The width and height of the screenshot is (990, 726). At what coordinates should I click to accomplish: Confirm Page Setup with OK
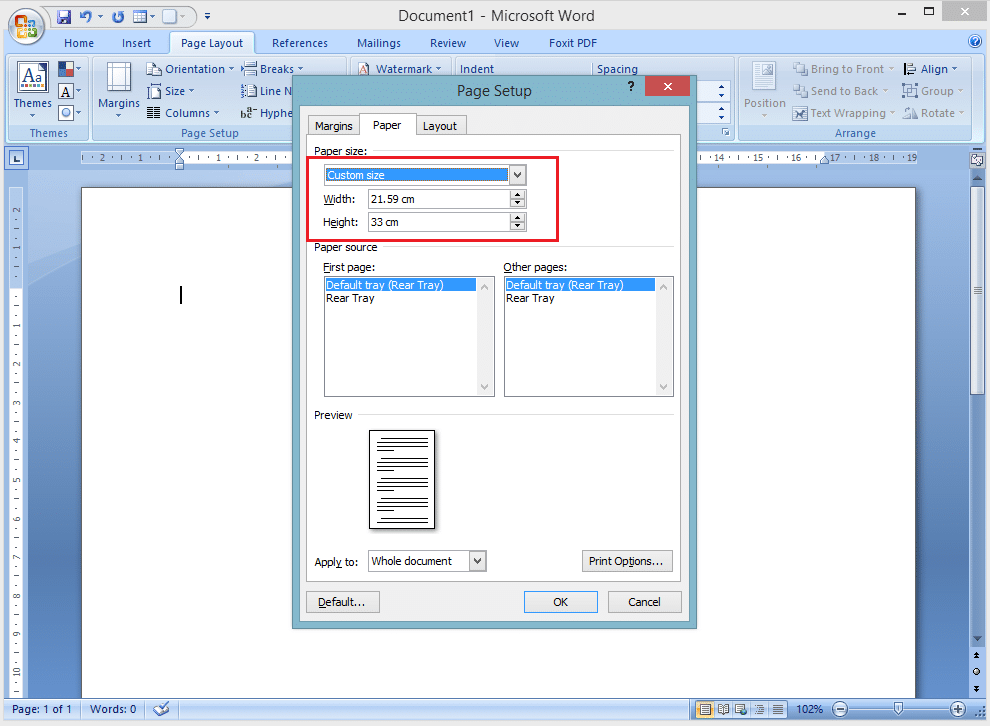coord(560,602)
